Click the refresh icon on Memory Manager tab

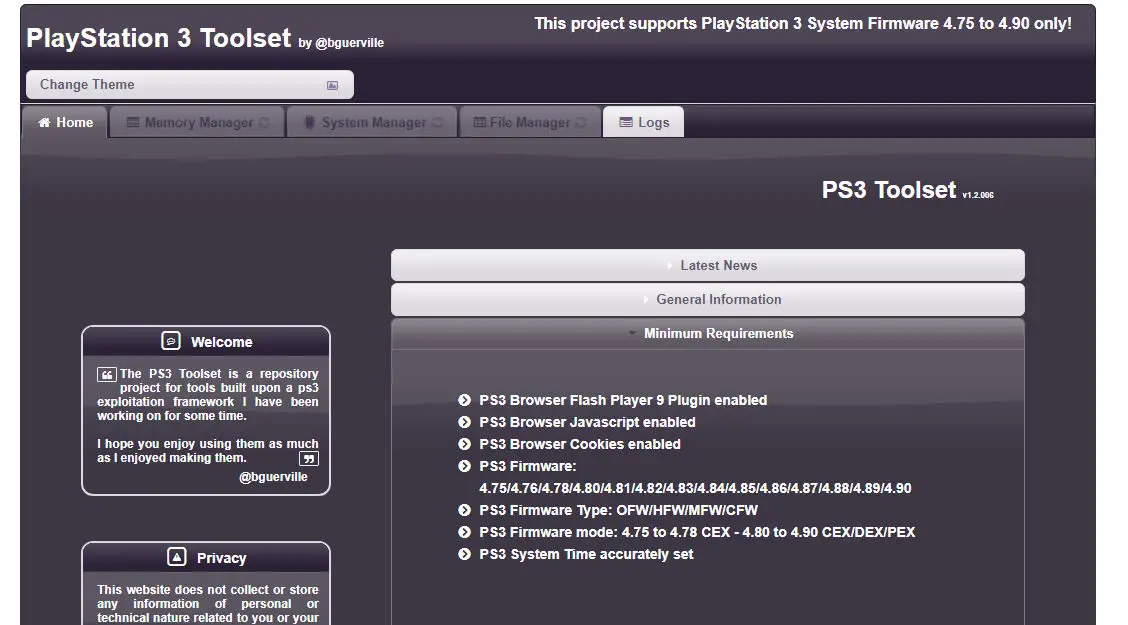coord(264,122)
